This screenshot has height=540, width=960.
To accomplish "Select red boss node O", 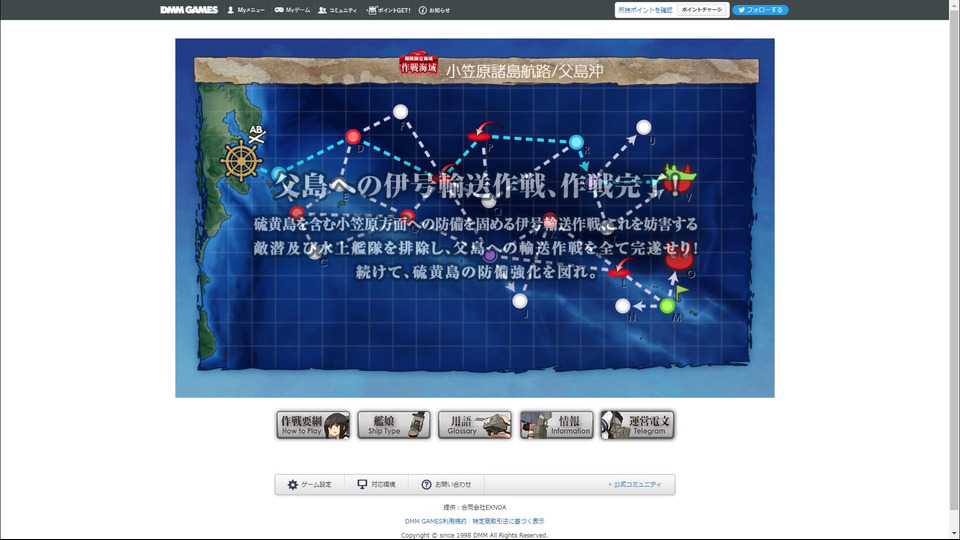I will tap(680, 259).
